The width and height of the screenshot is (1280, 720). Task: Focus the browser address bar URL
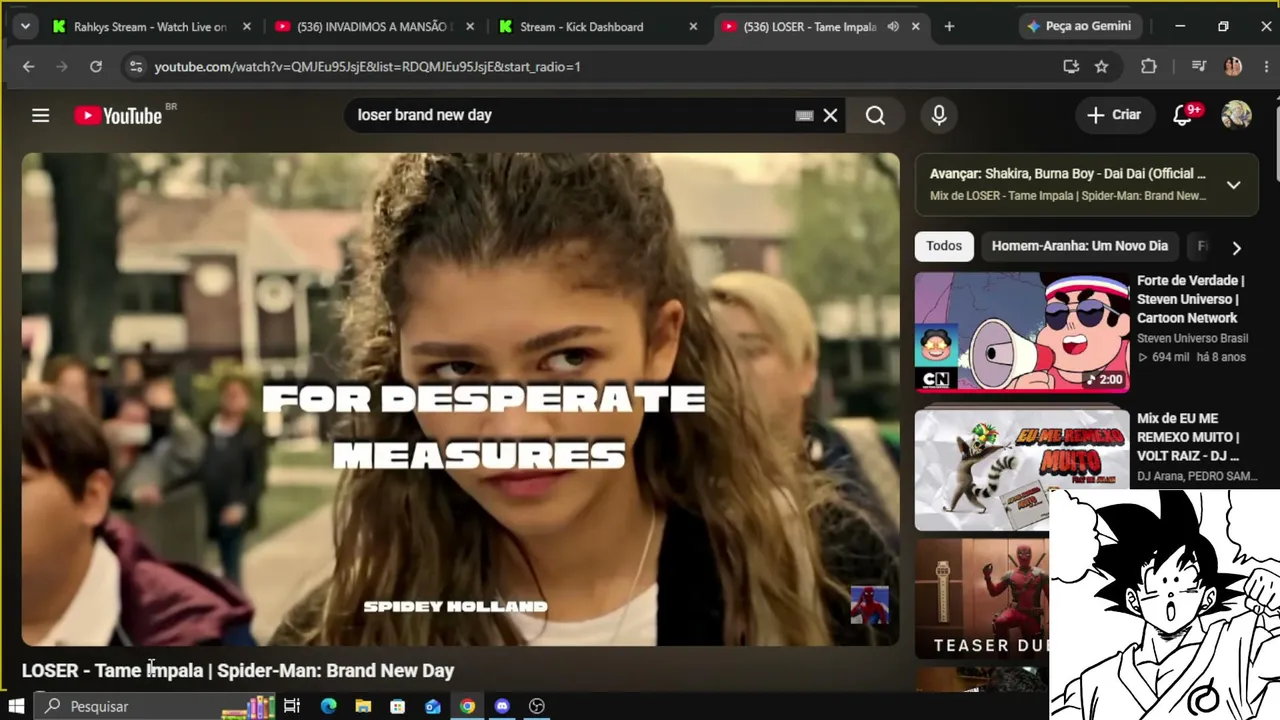click(367, 66)
